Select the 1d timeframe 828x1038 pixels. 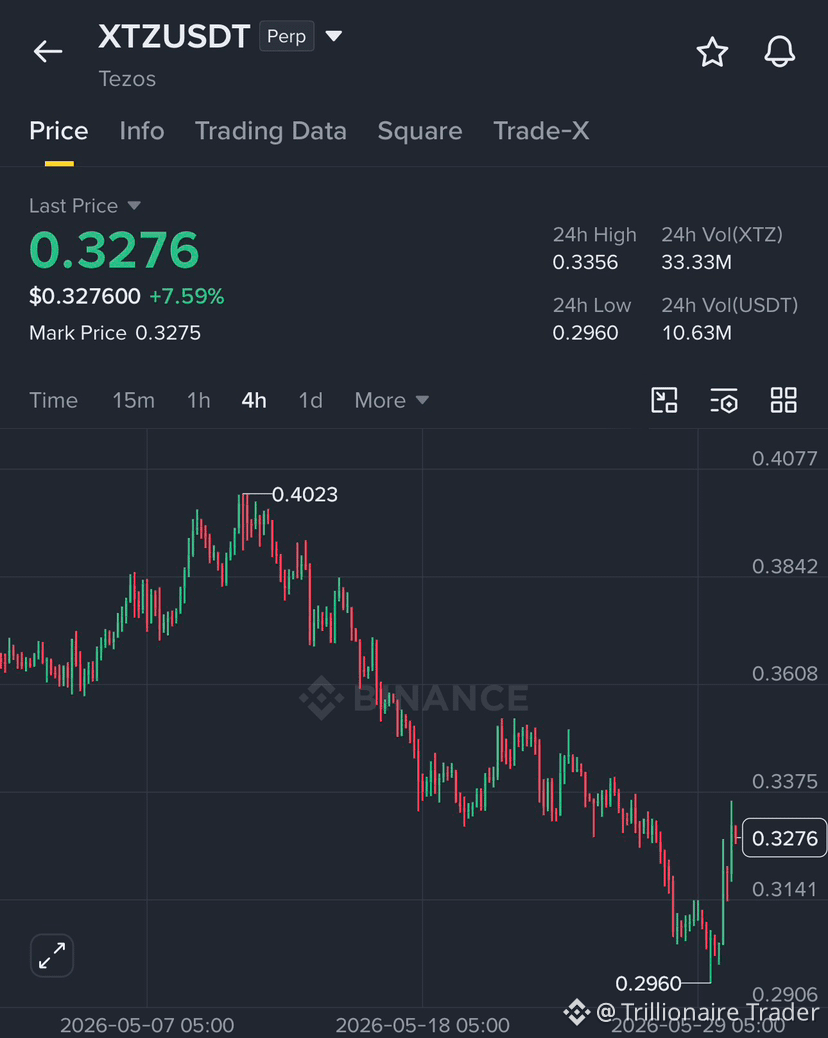[x=310, y=400]
